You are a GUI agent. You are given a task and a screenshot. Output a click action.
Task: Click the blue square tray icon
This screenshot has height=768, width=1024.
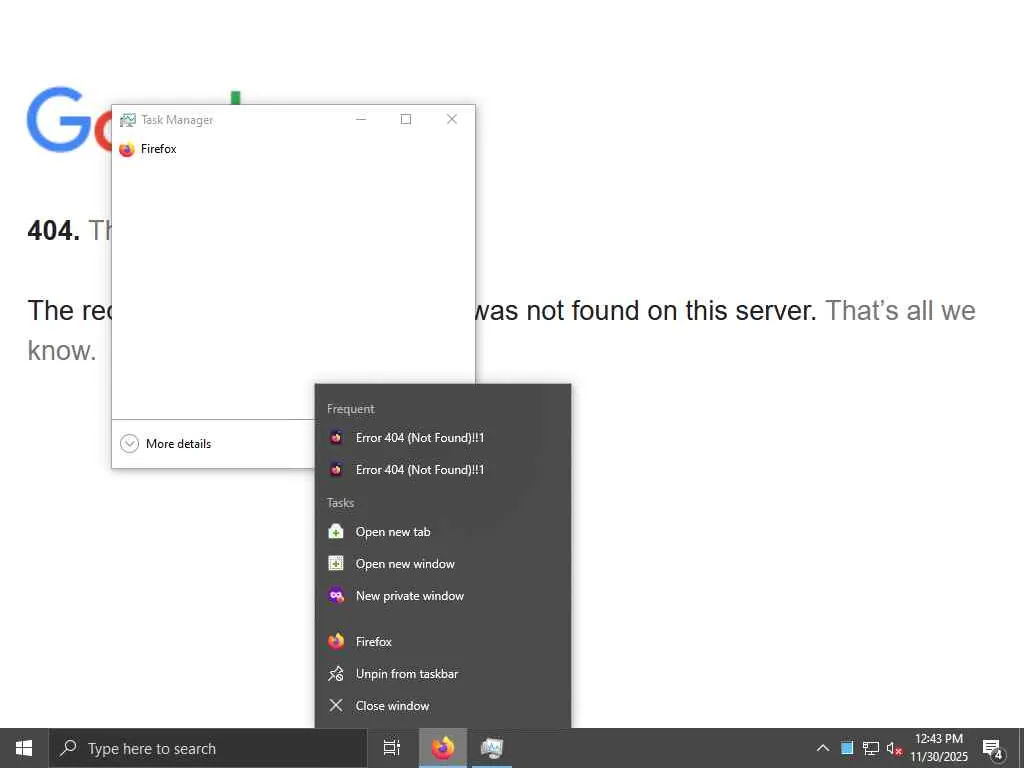click(x=847, y=748)
